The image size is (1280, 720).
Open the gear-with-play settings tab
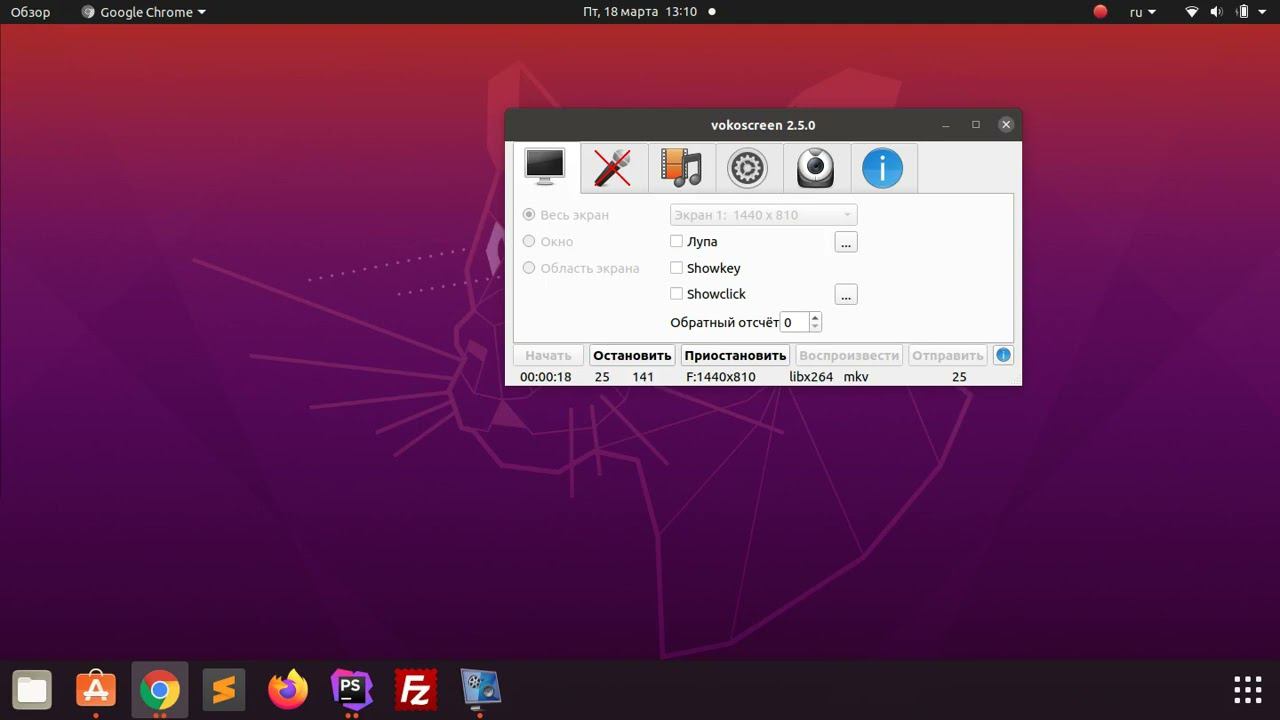click(x=747, y=168)
